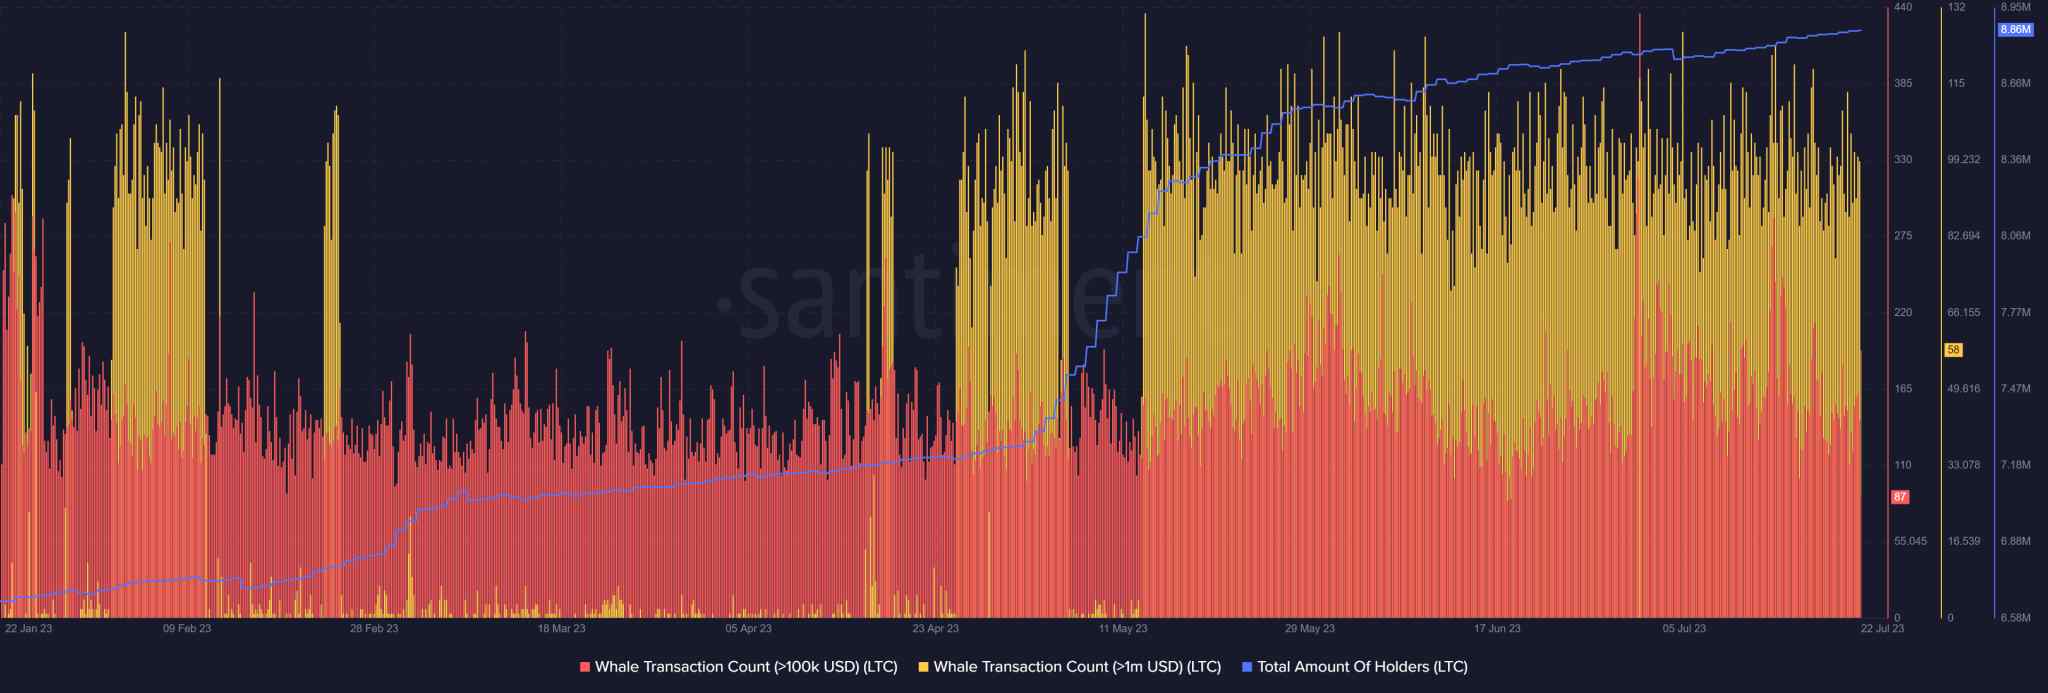This screenshot has height=693, width=2048.
Task: Click the 11 May 23 date label
Action: (x=1123, y=629)
